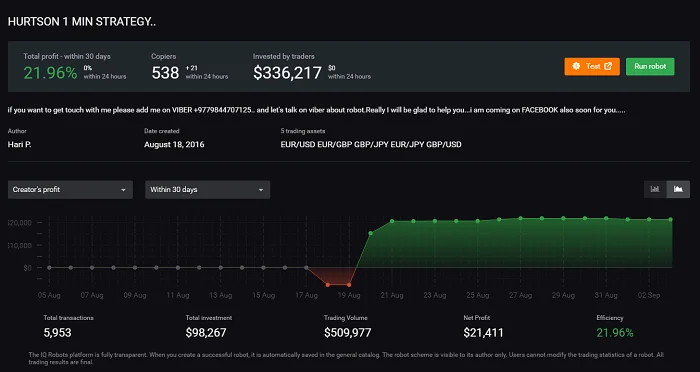This screenshot has width=700, height=372.
Task: Click the gear icon on Test button
Action: [576, 66]
